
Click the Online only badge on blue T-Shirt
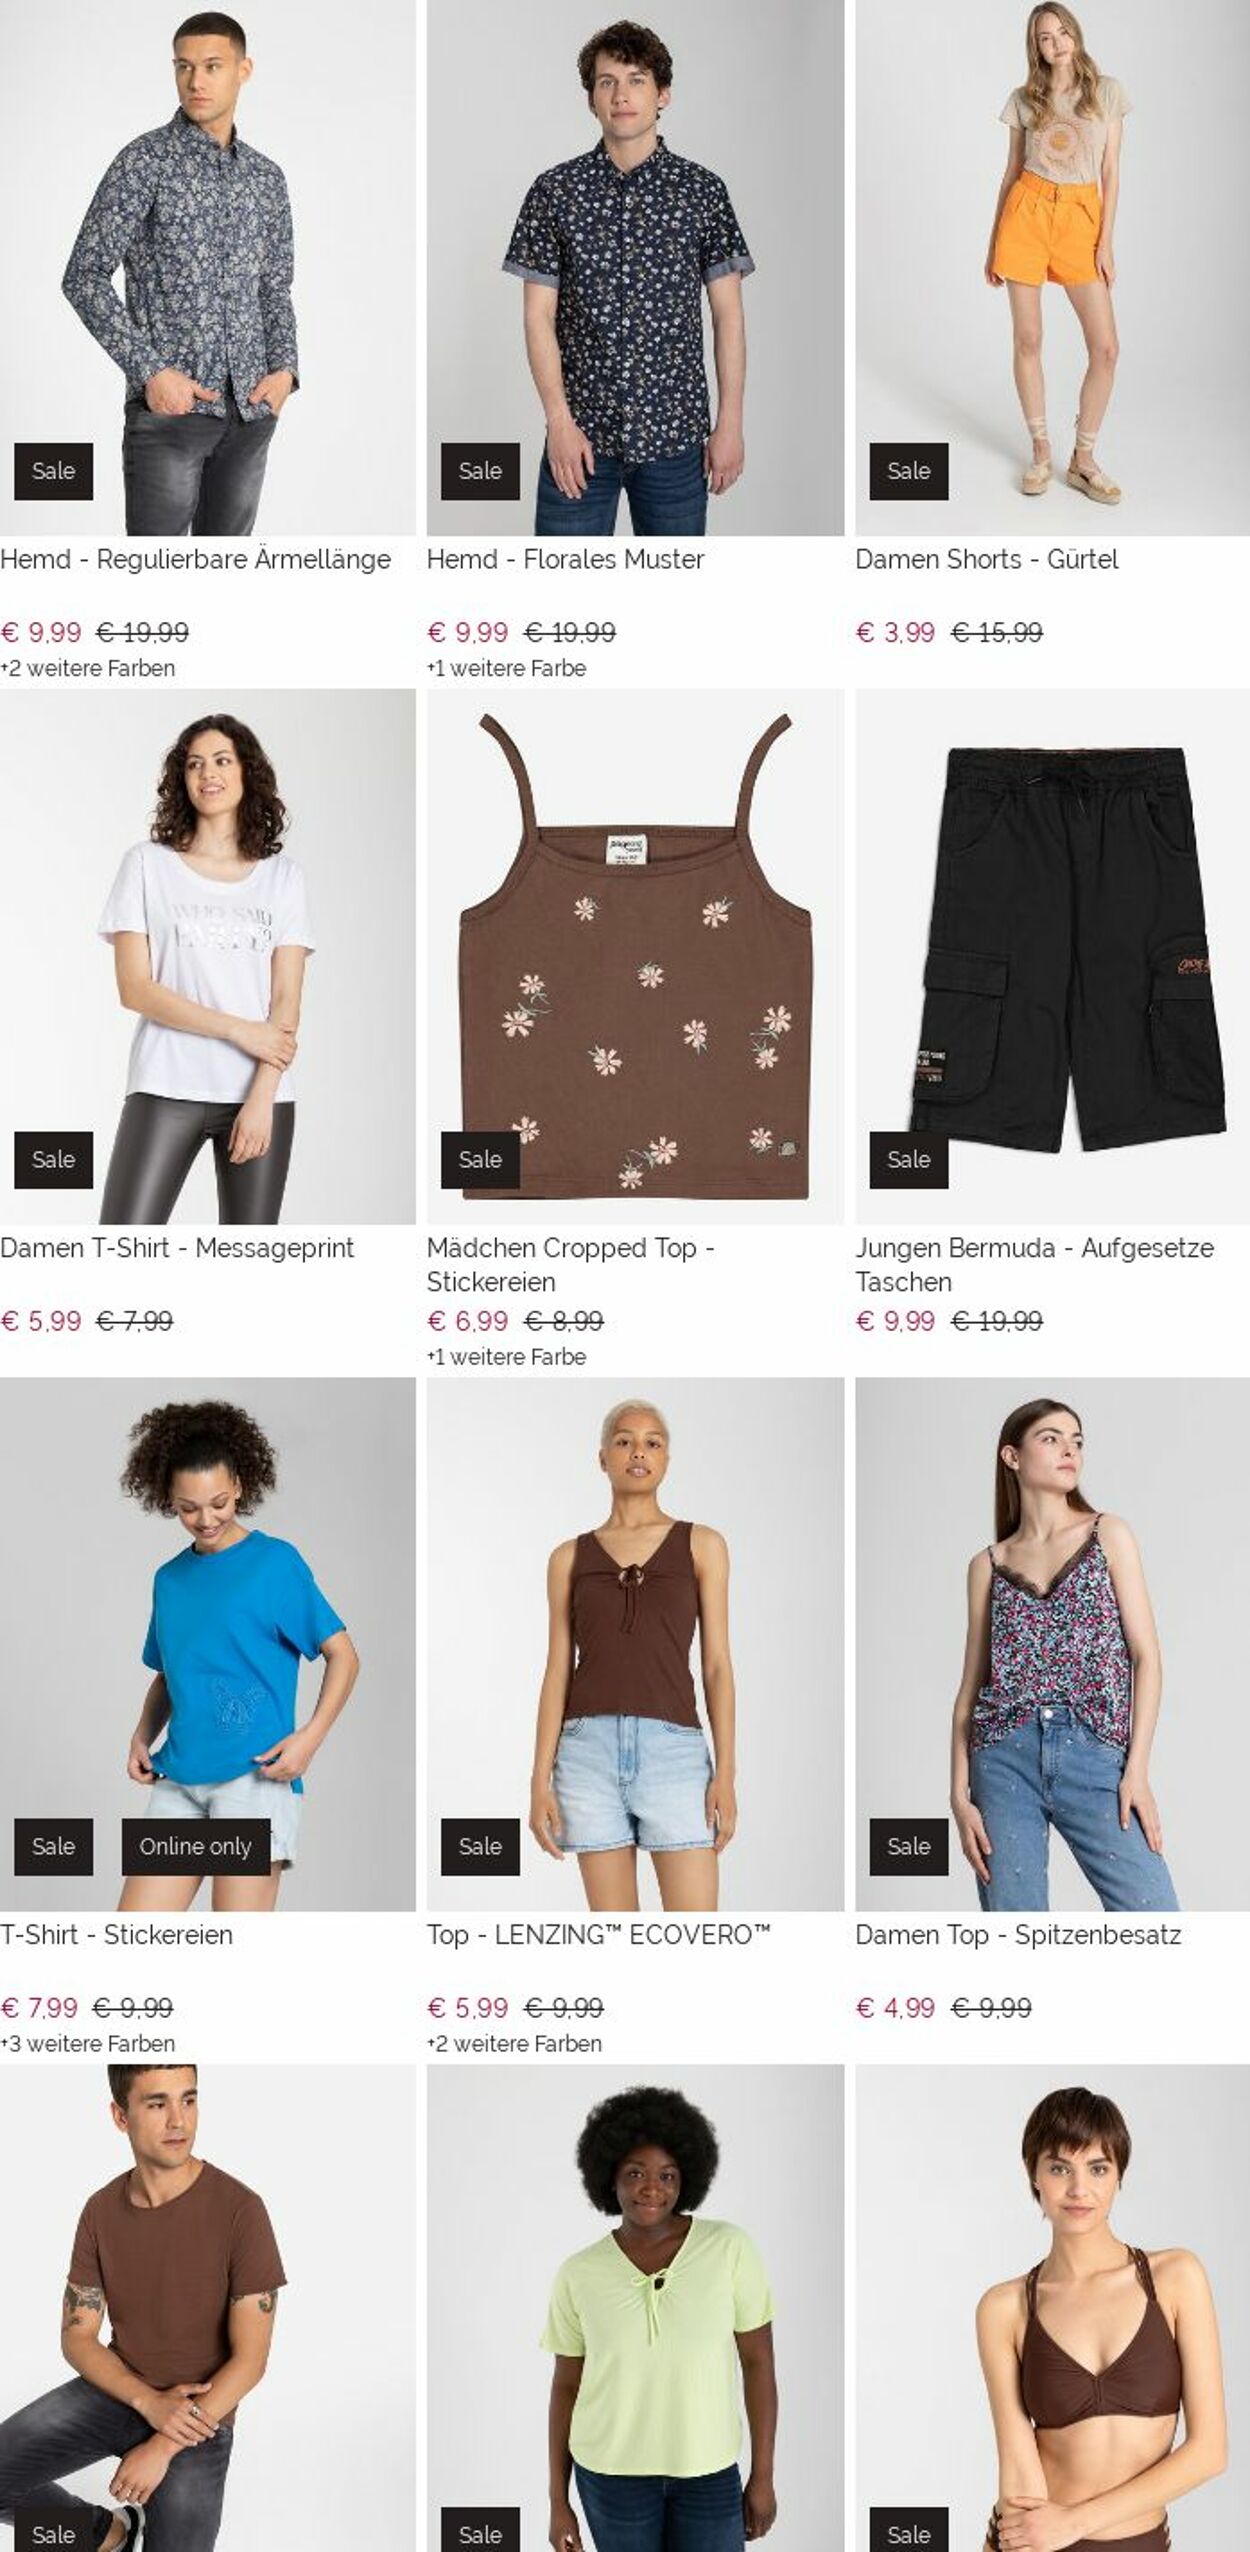pos(196,1846)
